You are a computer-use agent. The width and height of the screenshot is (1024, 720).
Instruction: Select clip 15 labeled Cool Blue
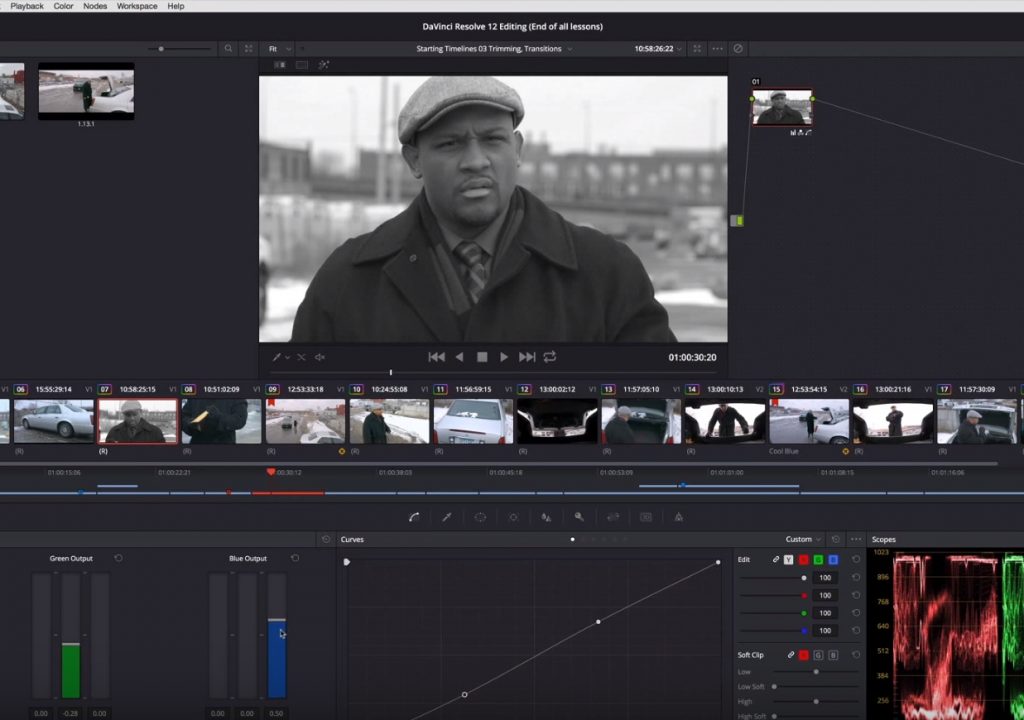pyautogui.click(x=809, y=421)
